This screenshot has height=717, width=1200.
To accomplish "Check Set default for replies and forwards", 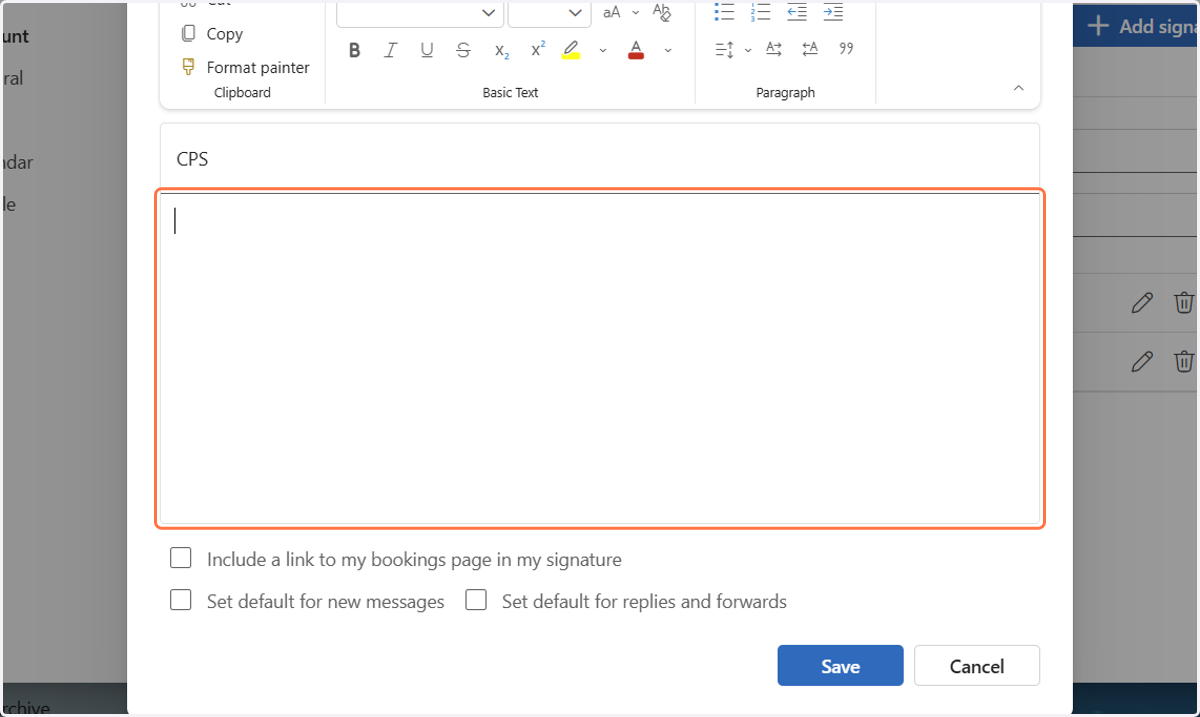I will [x=476, y=600].
